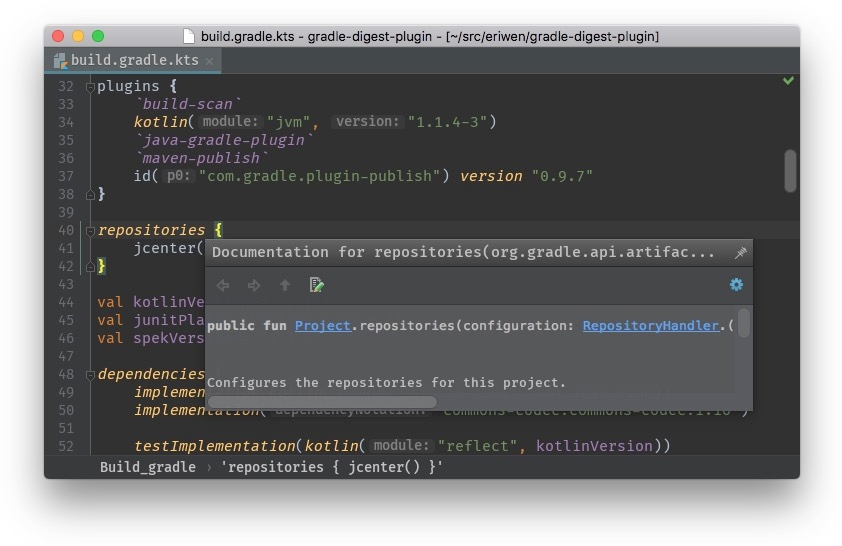Collapse the repositories block fold marker
The image size is (842, 546).
point(90,231)
